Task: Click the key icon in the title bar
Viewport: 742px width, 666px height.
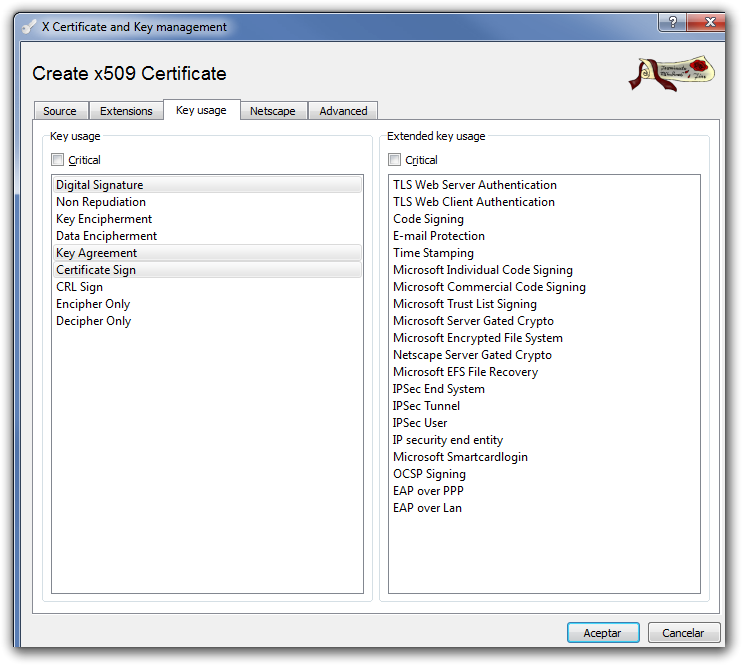Action: [x=28, y=27]
